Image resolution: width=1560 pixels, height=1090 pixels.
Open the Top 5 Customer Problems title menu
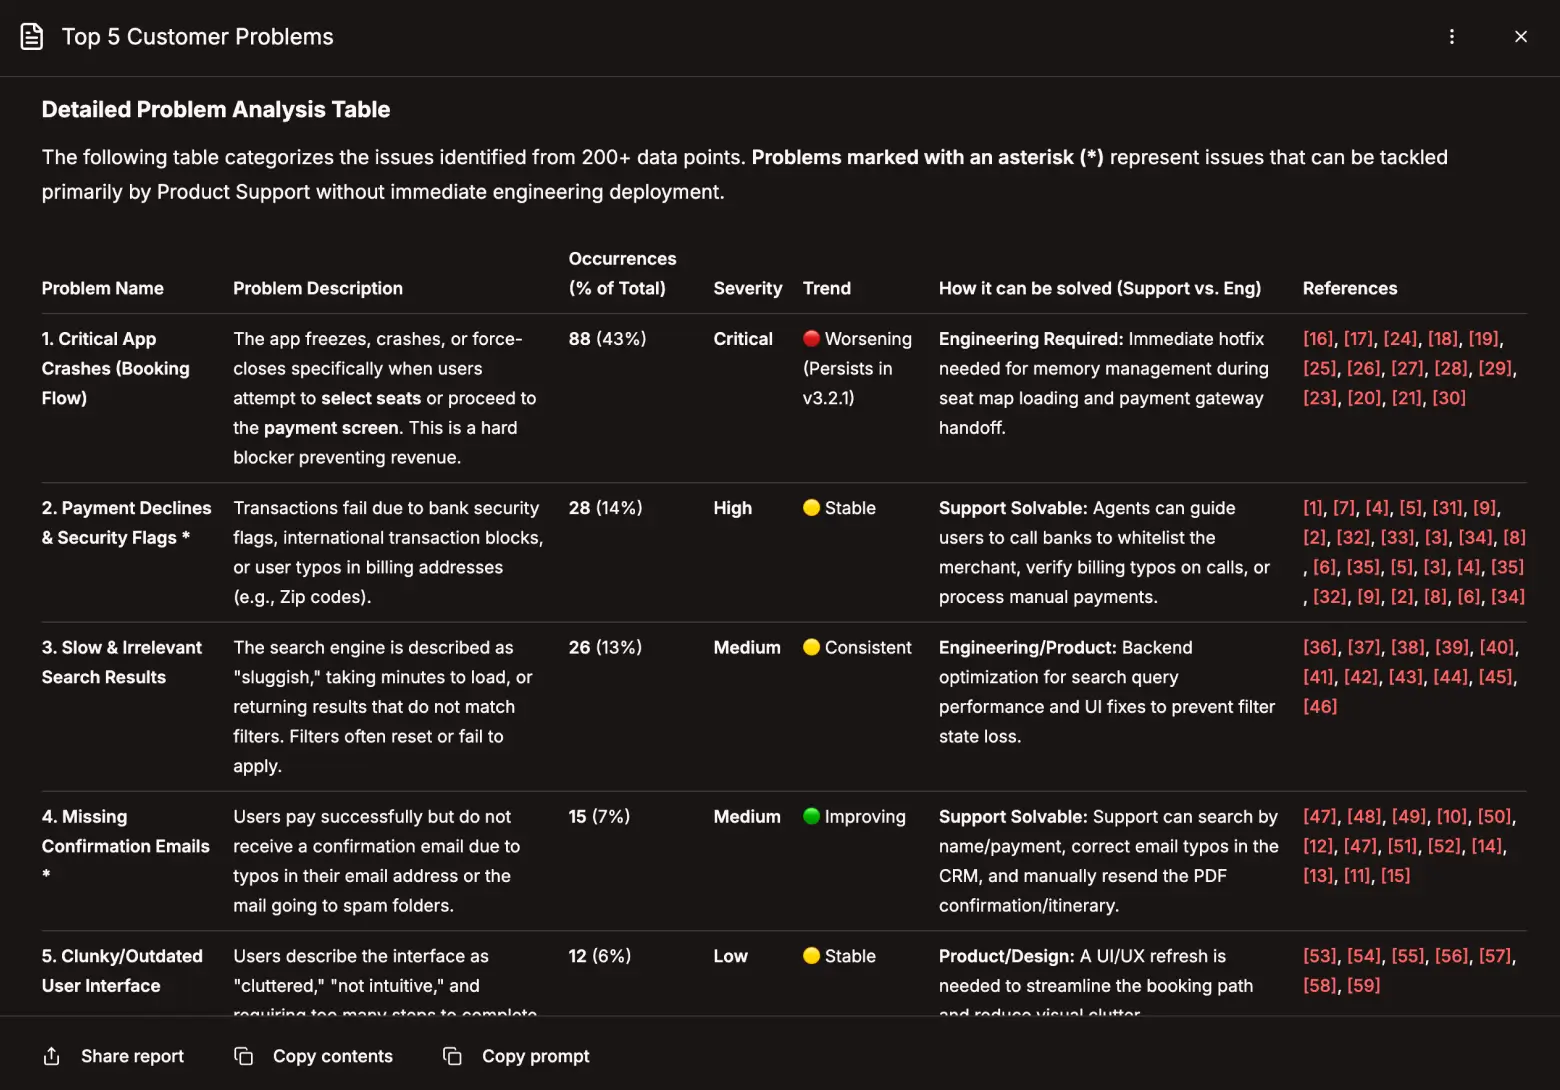click(197, 36)
